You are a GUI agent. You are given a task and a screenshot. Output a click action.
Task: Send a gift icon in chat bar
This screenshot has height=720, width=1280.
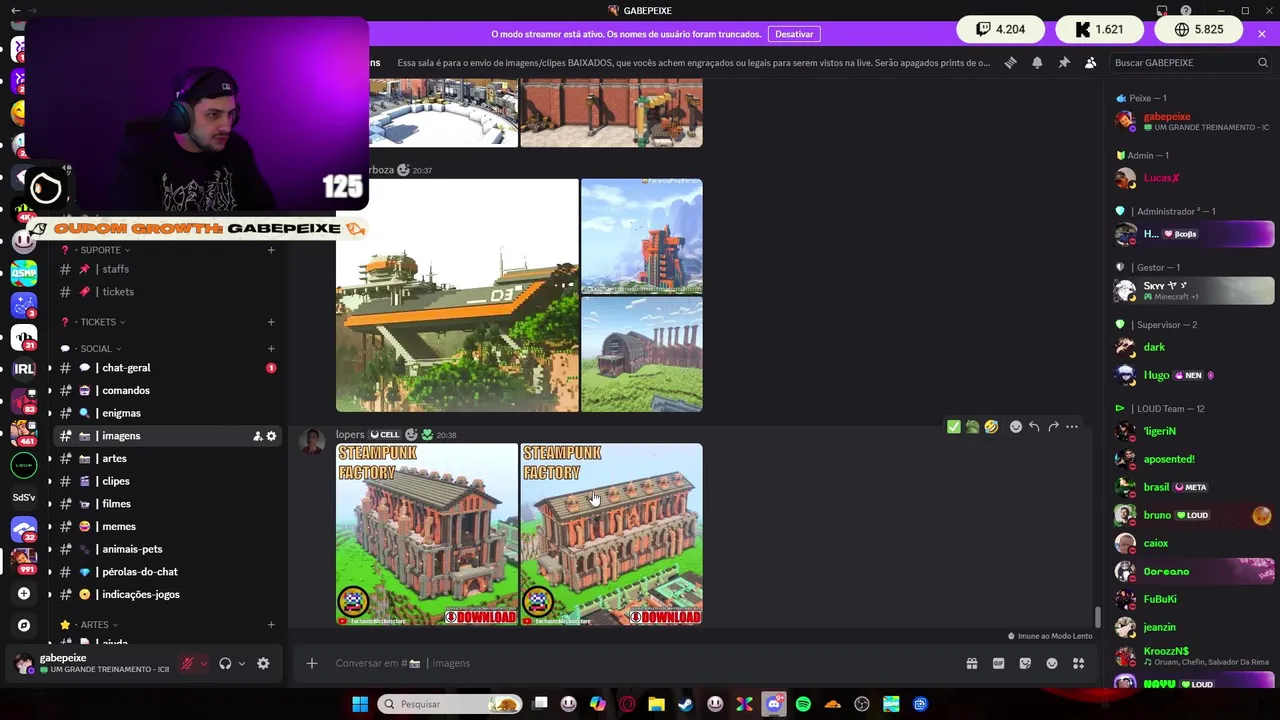click(971, 663)
